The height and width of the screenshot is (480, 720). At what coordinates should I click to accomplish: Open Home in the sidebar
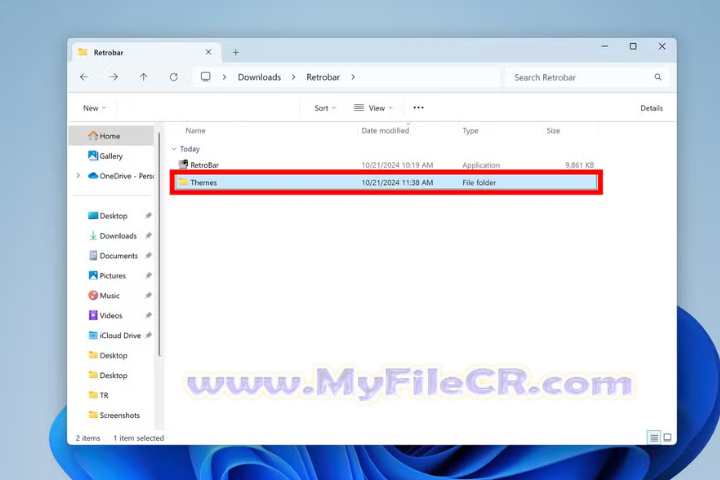coord(111,136)
